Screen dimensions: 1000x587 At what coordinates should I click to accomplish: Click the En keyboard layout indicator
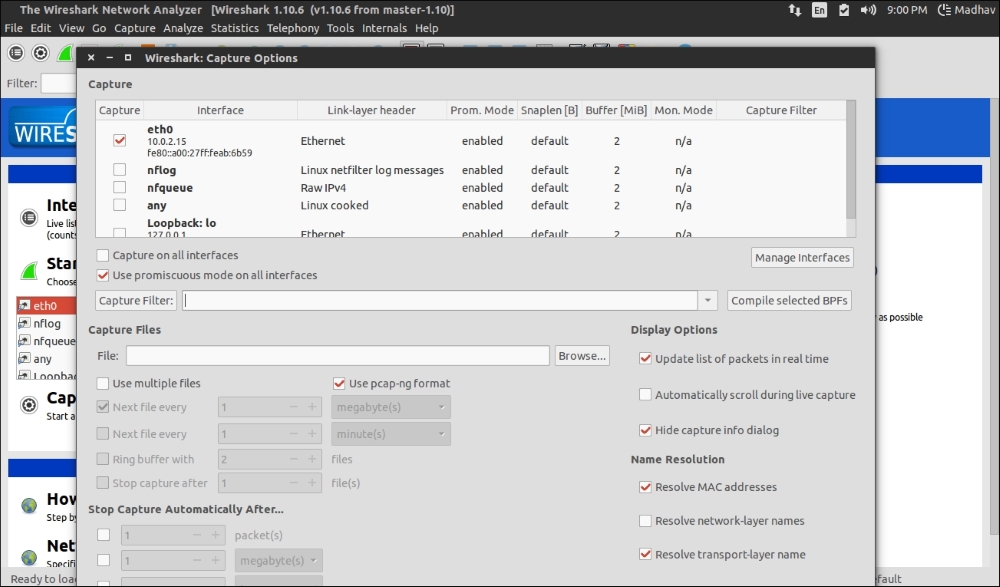[x=819, y=10]
